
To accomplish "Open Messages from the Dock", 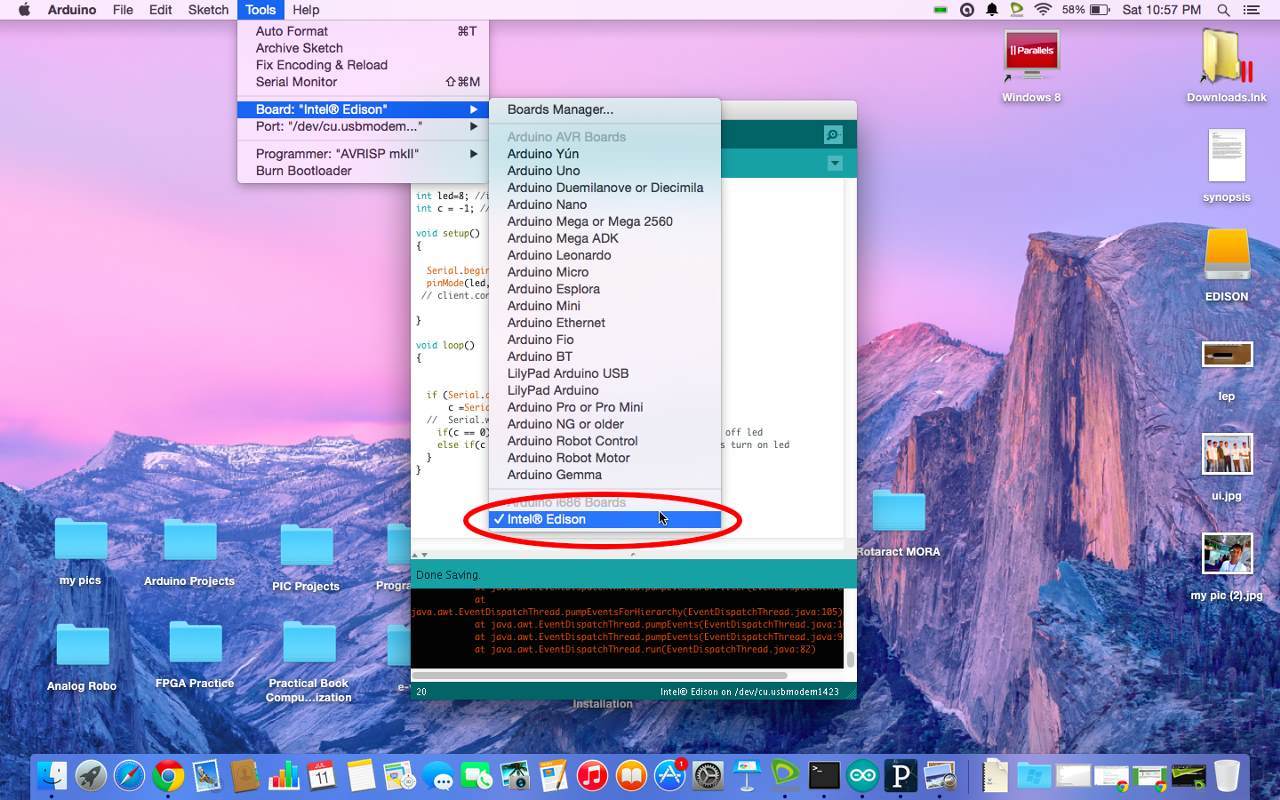I will (x=438, y=775).
